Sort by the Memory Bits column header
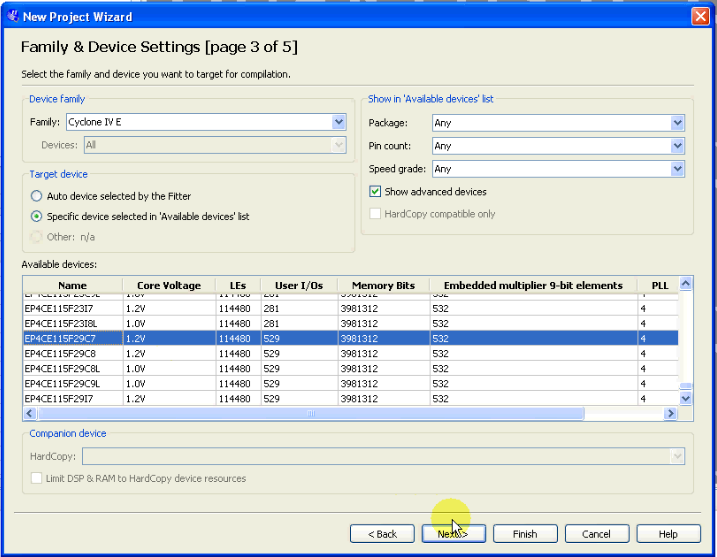Image resolution: width=717 pixels, height=557 pixels. tap(384, 285)
